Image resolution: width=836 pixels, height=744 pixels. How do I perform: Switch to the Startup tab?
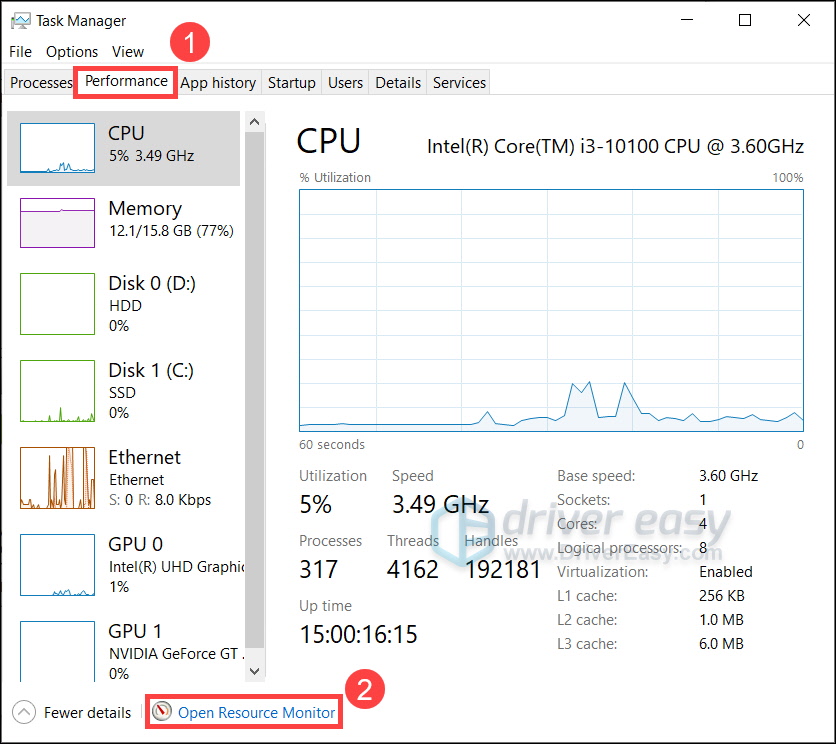[x=291, y=83]
